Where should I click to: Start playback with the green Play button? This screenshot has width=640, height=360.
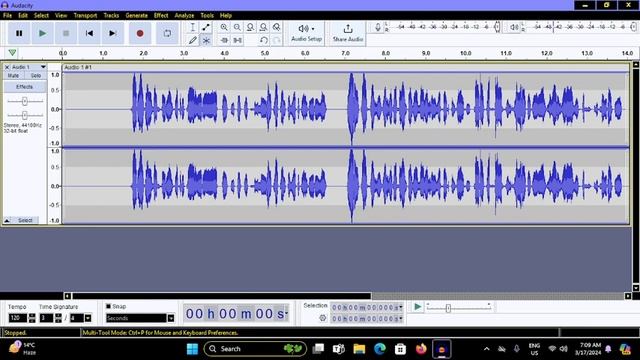42,33
